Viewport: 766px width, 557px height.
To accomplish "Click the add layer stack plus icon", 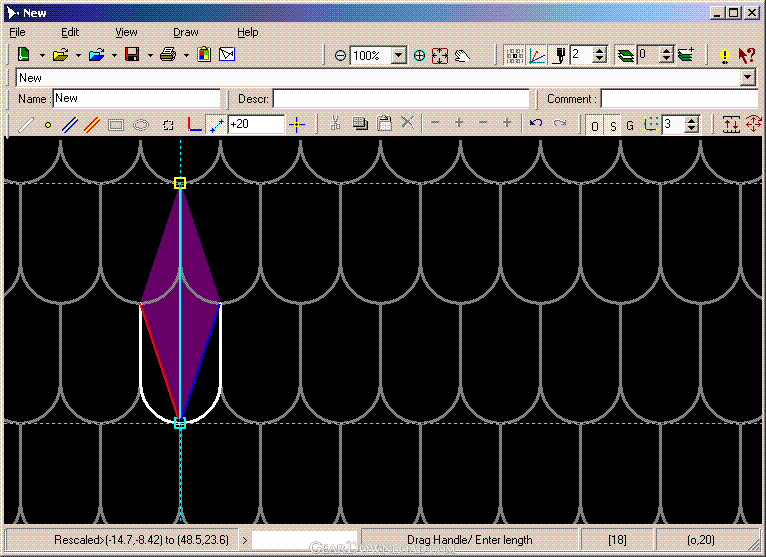I will (686, 55).
